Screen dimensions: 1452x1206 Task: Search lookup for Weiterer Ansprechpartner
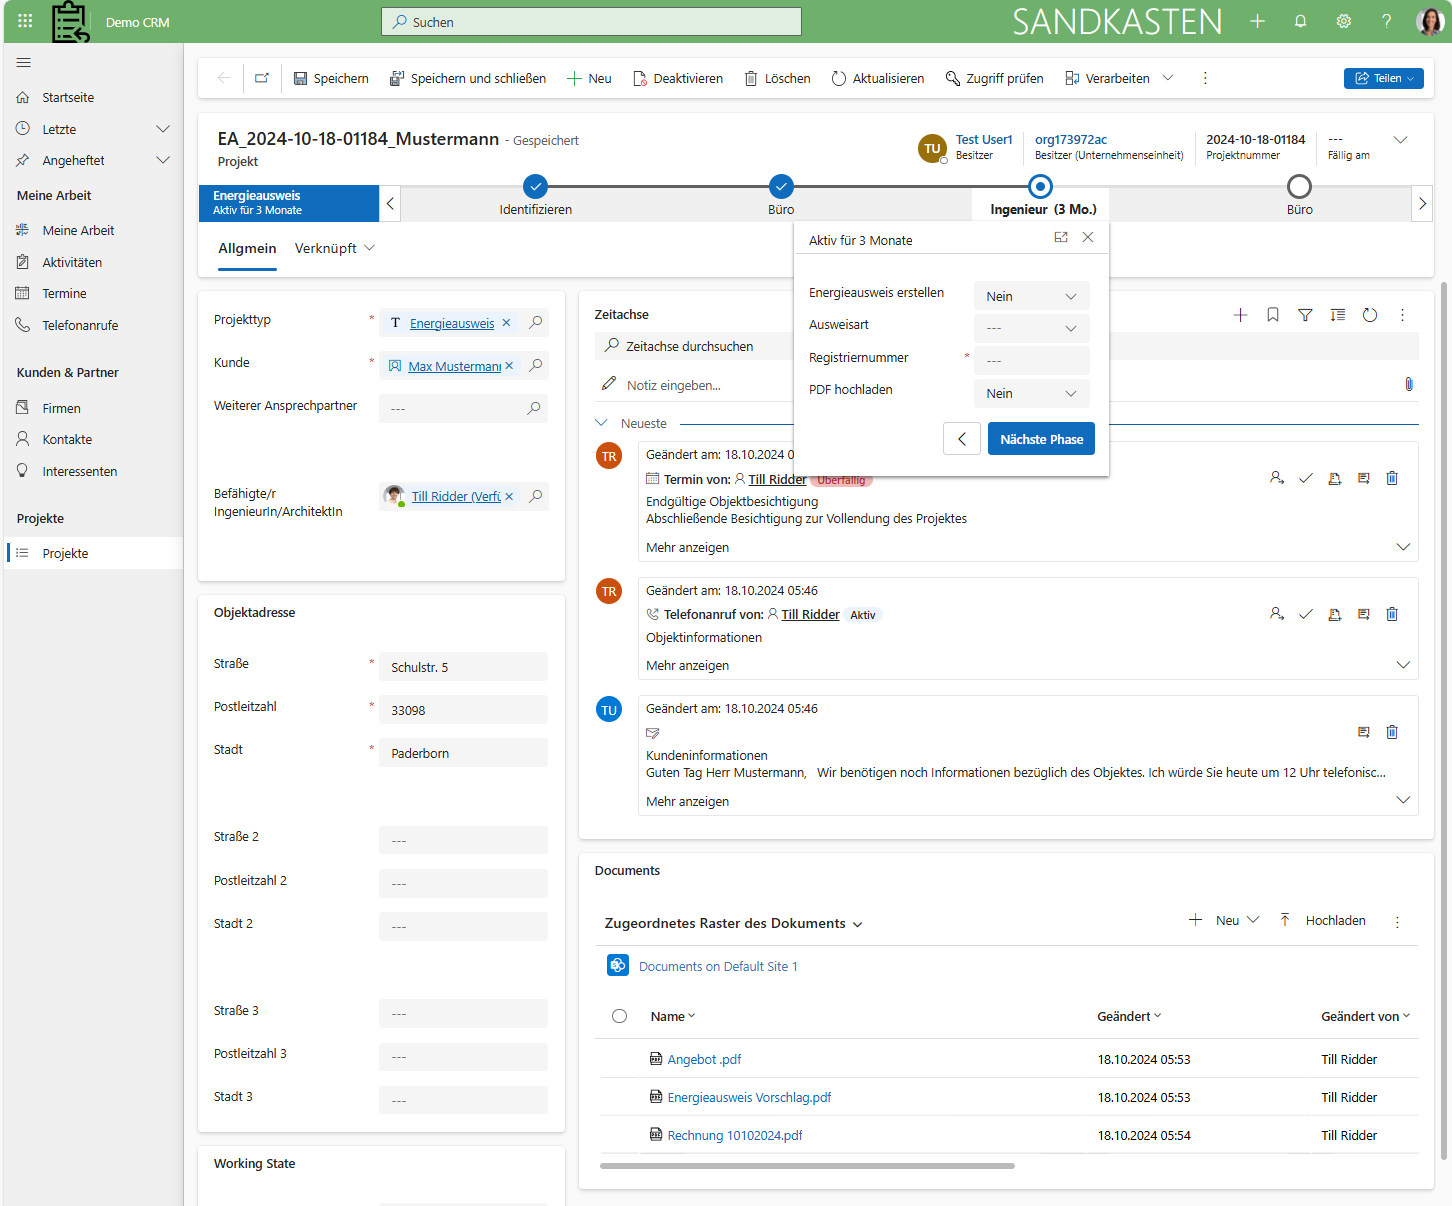534,408
